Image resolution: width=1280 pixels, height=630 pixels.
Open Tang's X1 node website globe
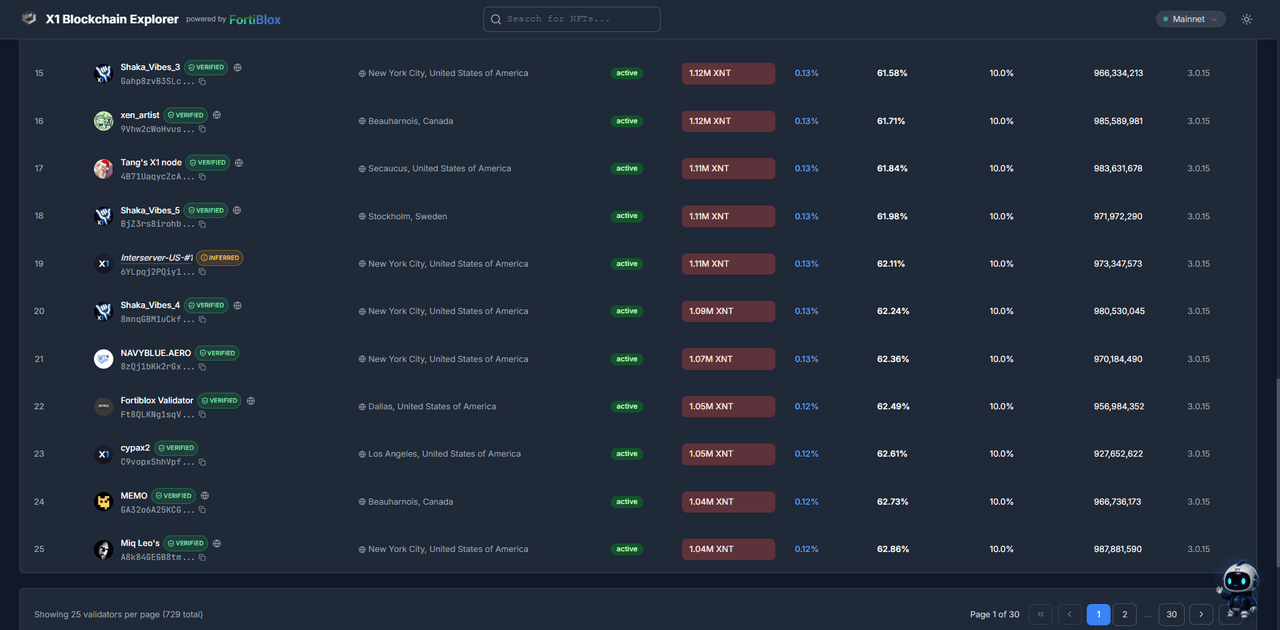239,162
